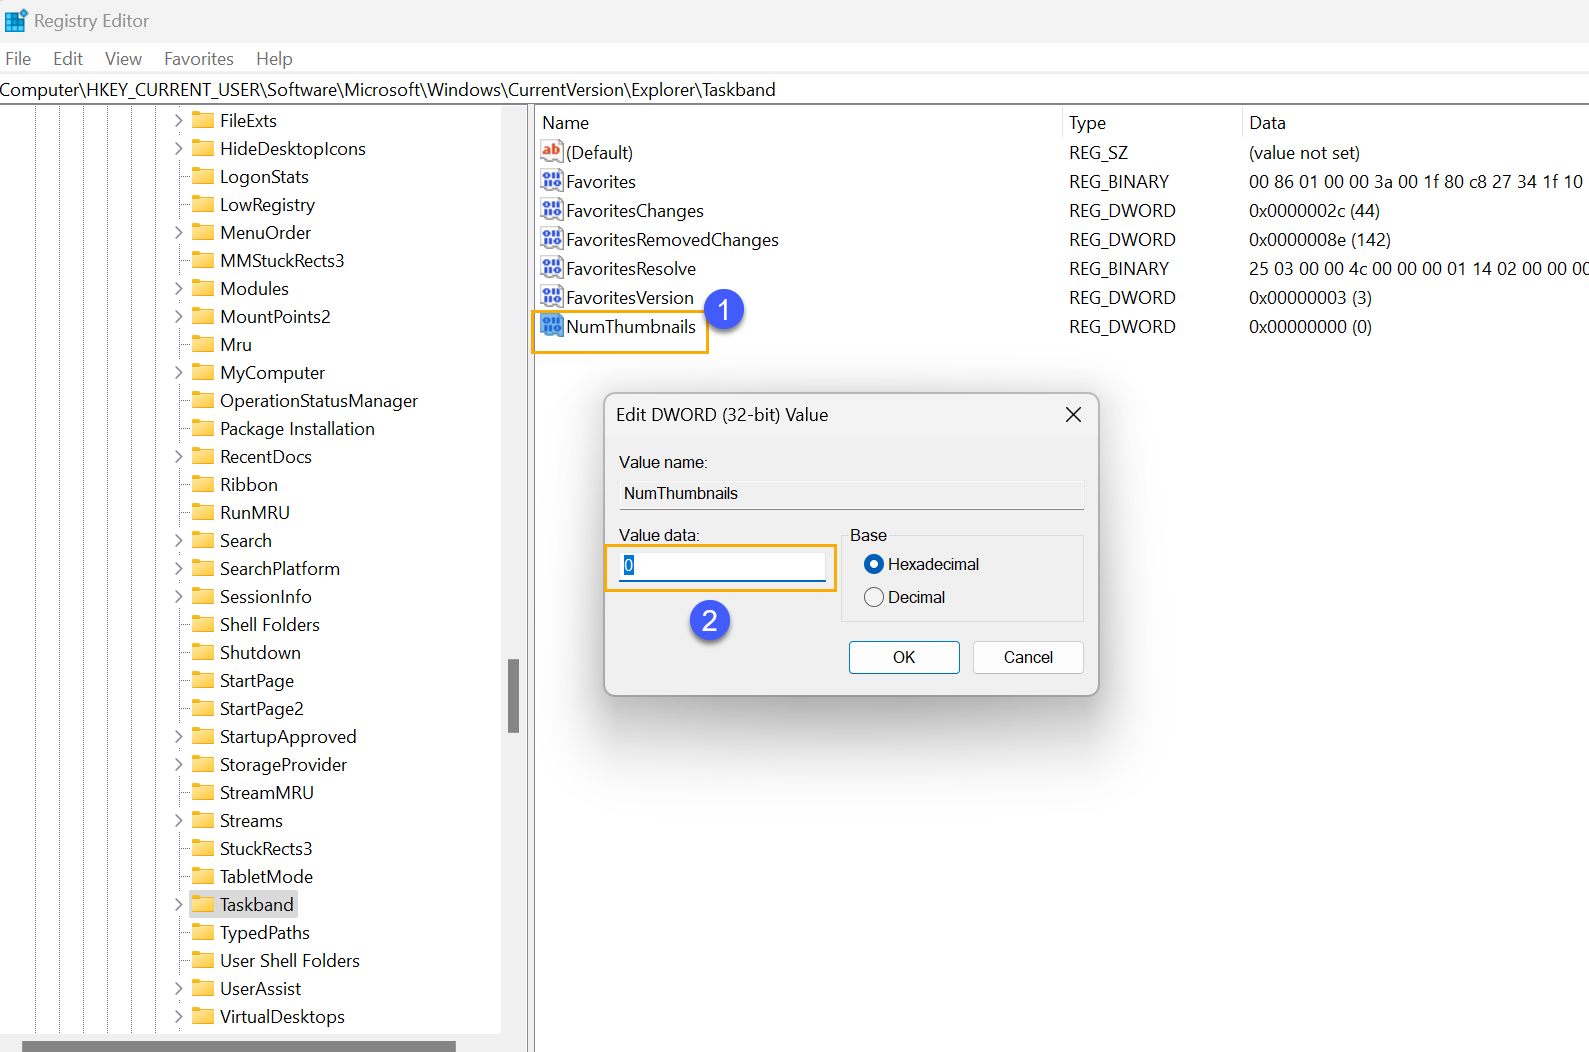Select the RunMRU key
This screenshot has width=1589, height=1052.
tap(255, 512)
